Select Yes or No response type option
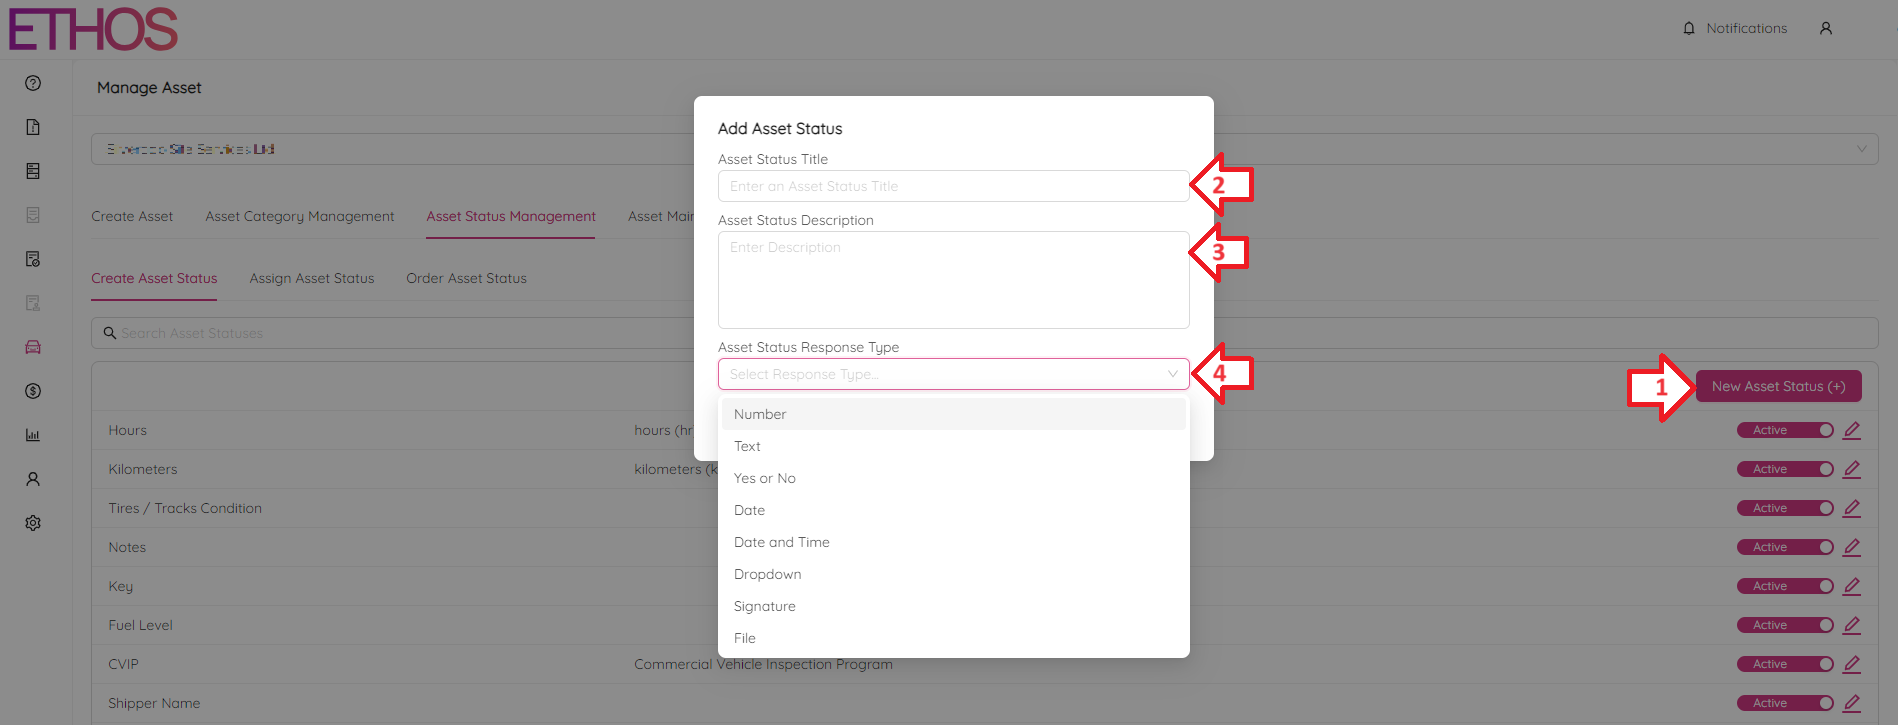The width and height of the screenshot is (1898, 725). coord(765,477)
